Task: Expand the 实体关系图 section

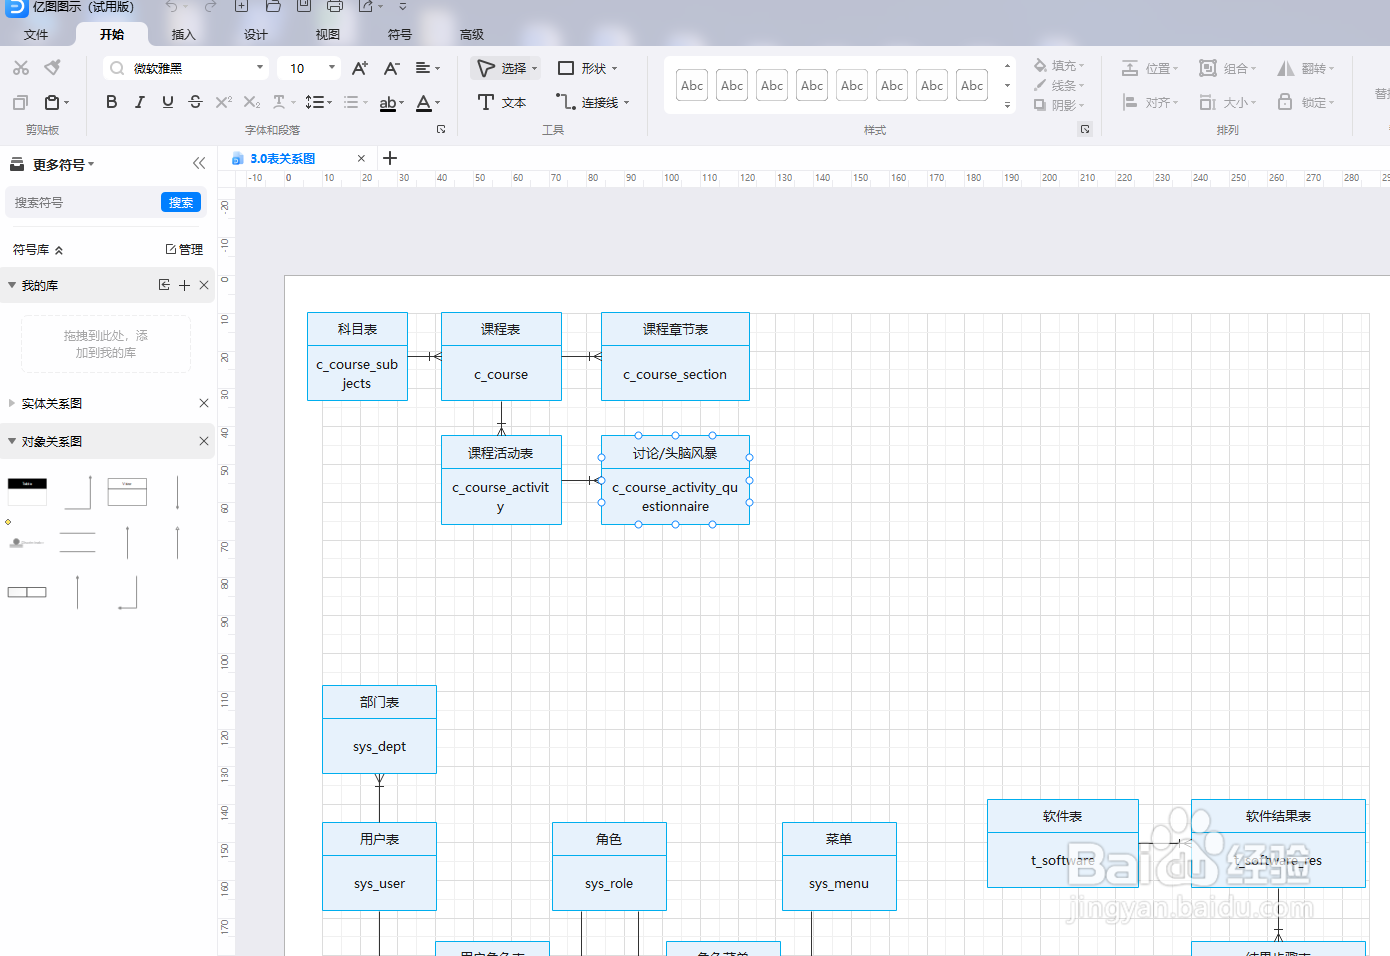Action: 12,403
